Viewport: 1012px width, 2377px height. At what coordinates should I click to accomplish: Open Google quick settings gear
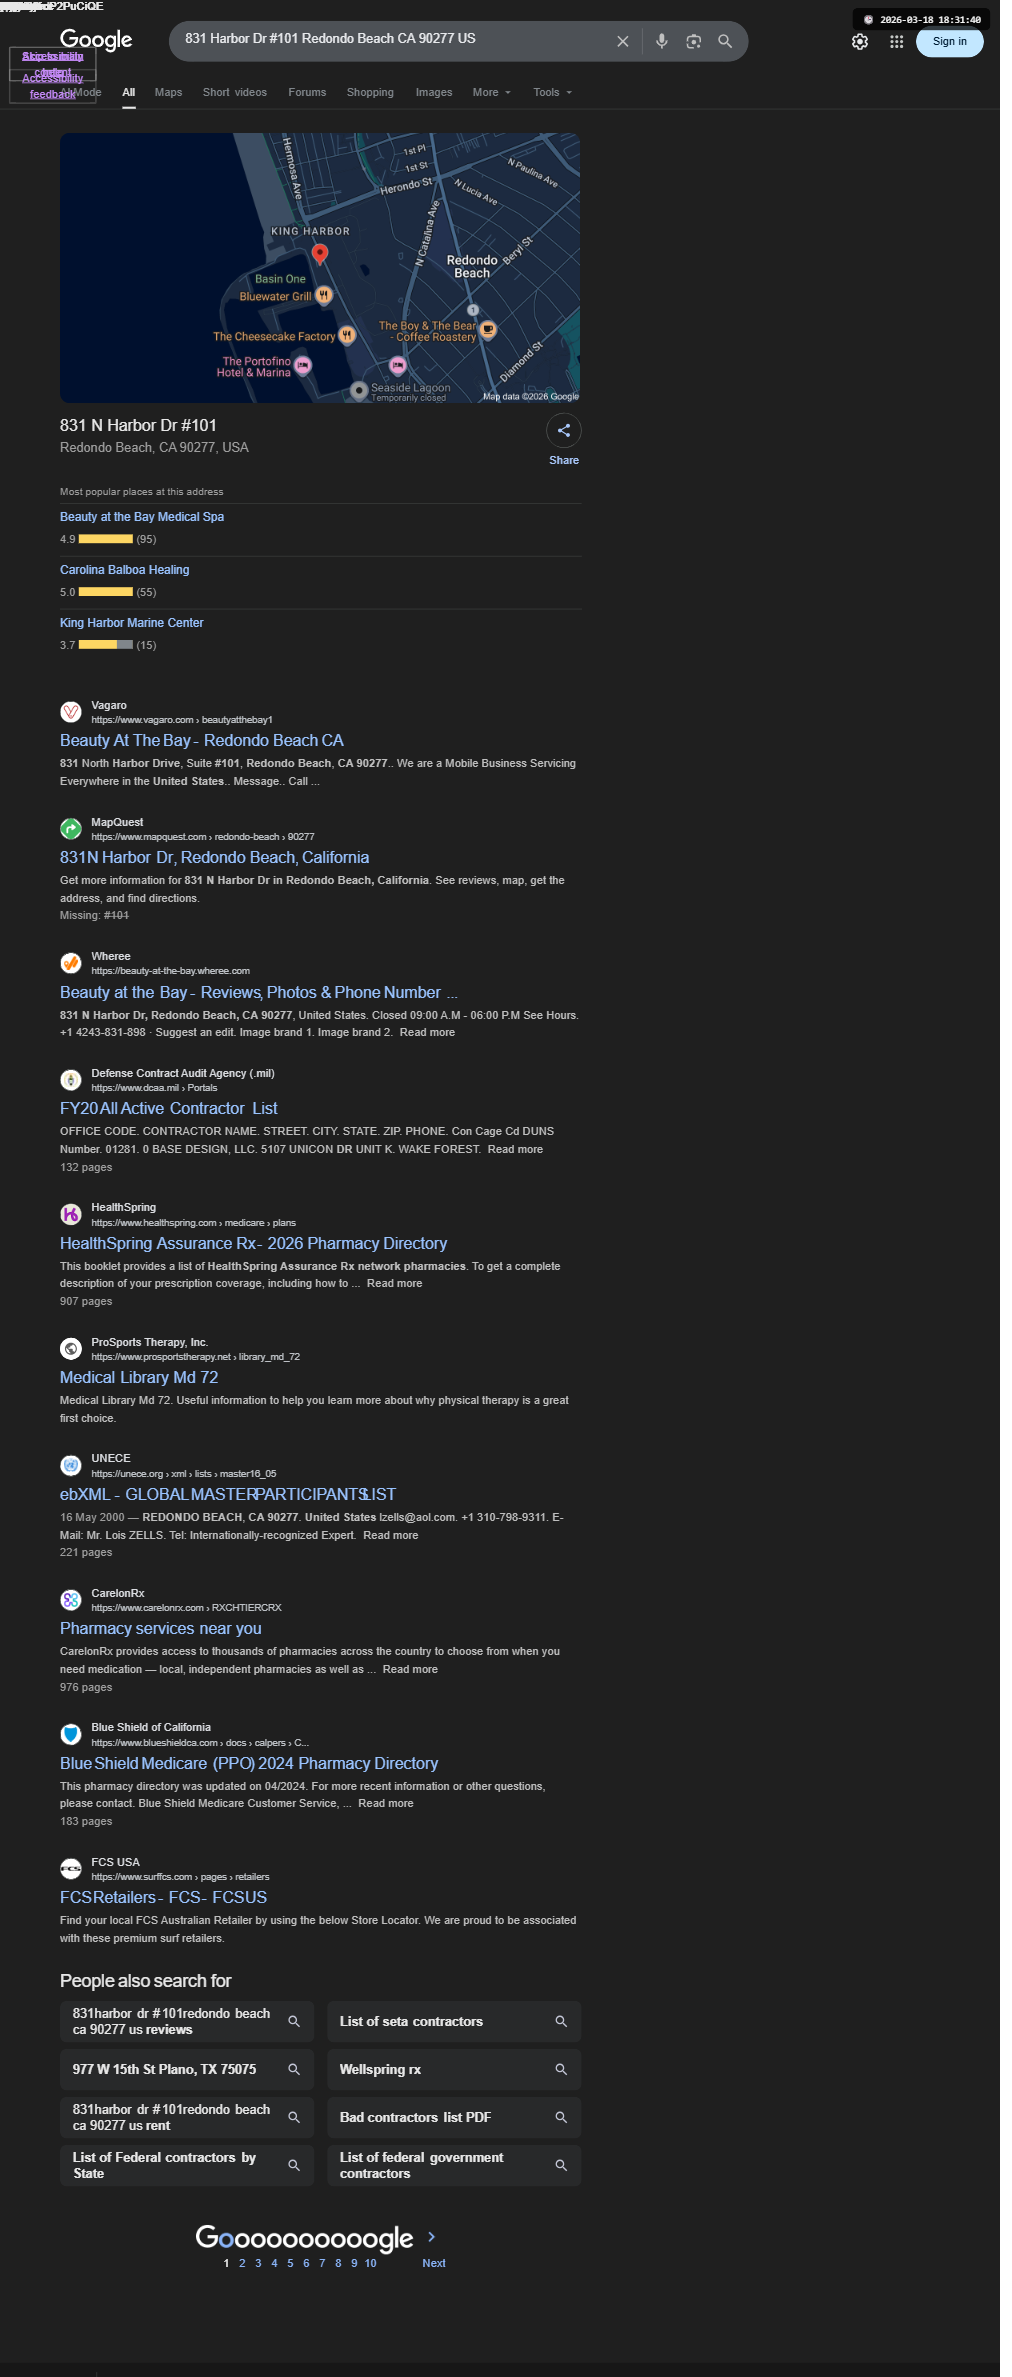click(860, 42)
